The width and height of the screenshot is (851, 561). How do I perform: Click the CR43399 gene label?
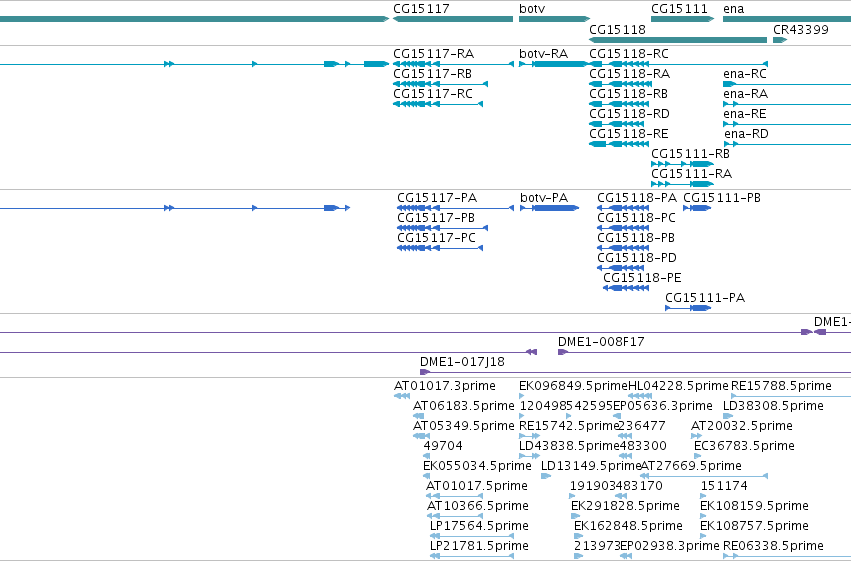801,29
